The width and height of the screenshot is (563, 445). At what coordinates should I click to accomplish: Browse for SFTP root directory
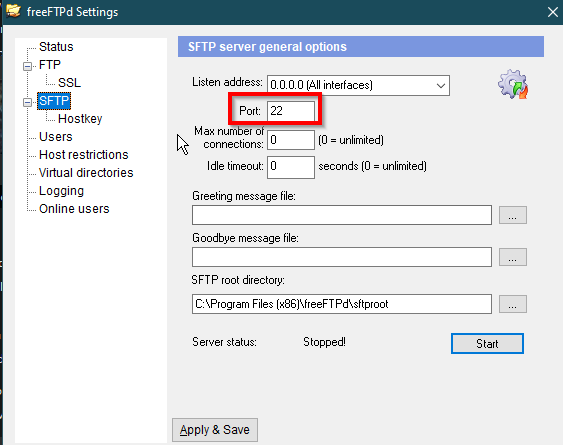coord(513,304)
